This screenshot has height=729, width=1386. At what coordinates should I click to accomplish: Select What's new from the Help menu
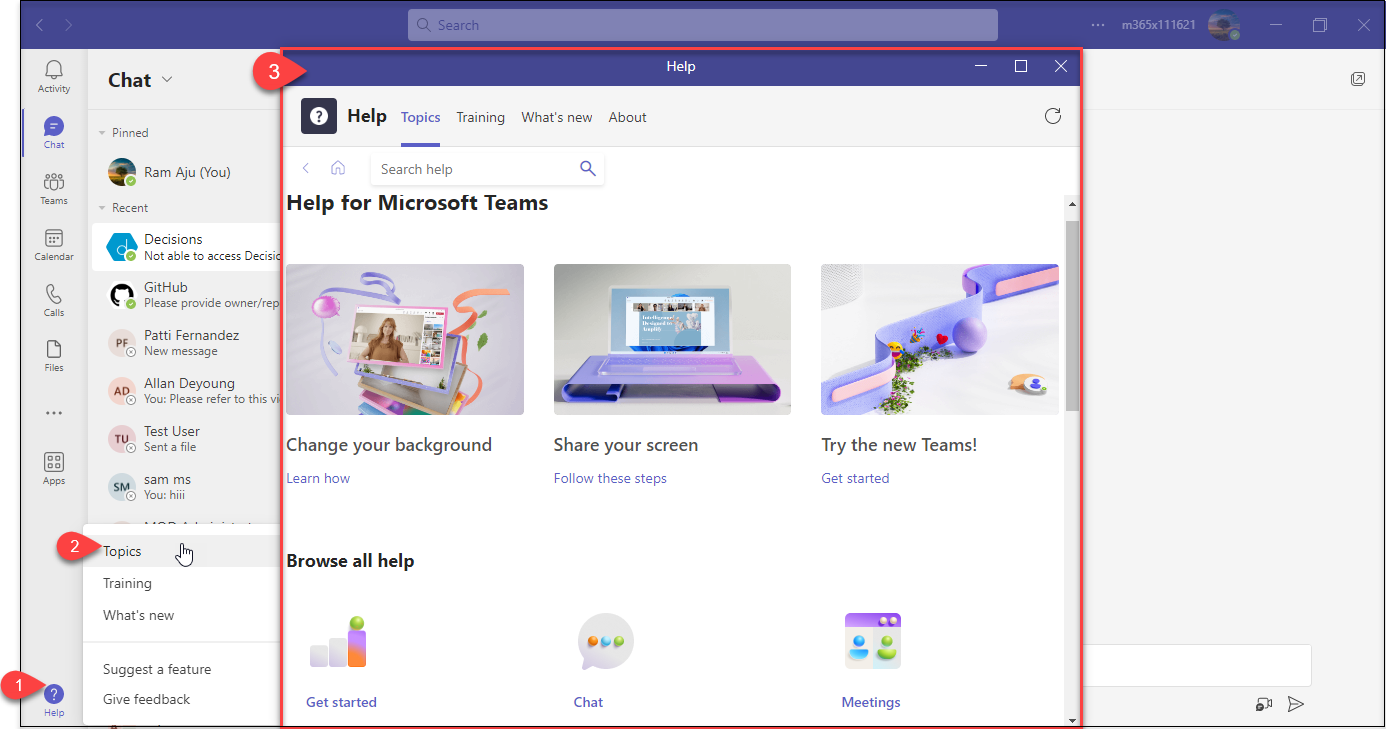[x=139, y=615]
